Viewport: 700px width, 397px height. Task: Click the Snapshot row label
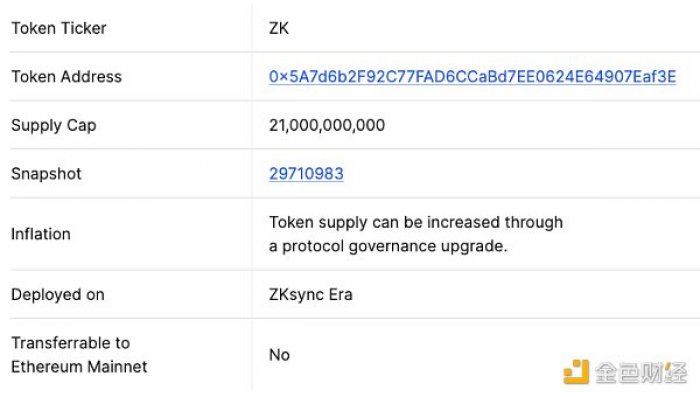46,174
